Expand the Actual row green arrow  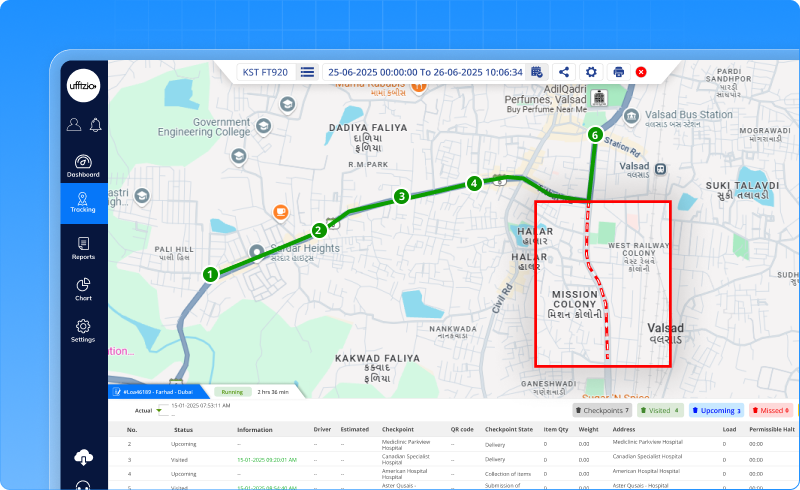click(x=158, y=411)
